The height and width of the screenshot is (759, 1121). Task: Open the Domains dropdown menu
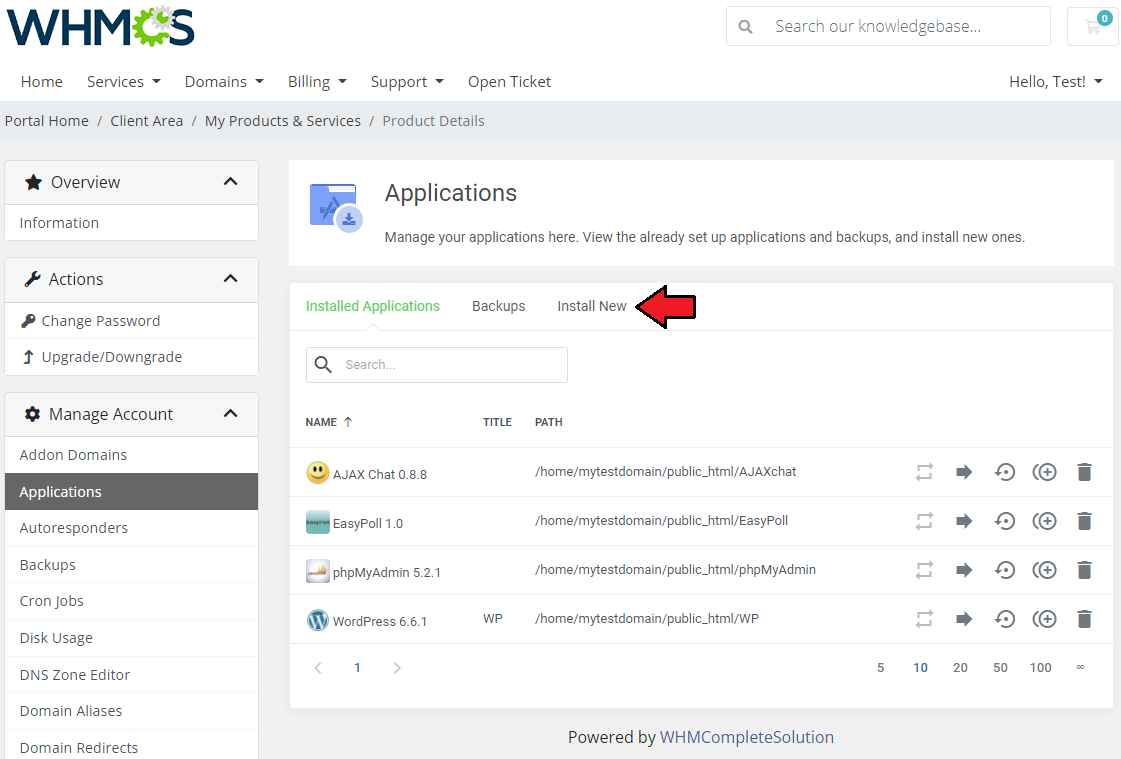point(224,81)
